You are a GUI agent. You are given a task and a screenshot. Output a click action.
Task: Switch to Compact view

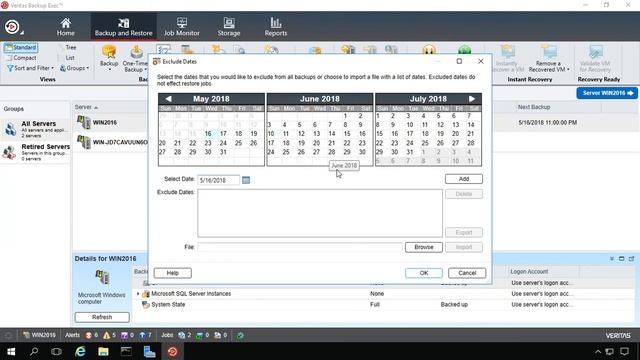tap(21, 58)
